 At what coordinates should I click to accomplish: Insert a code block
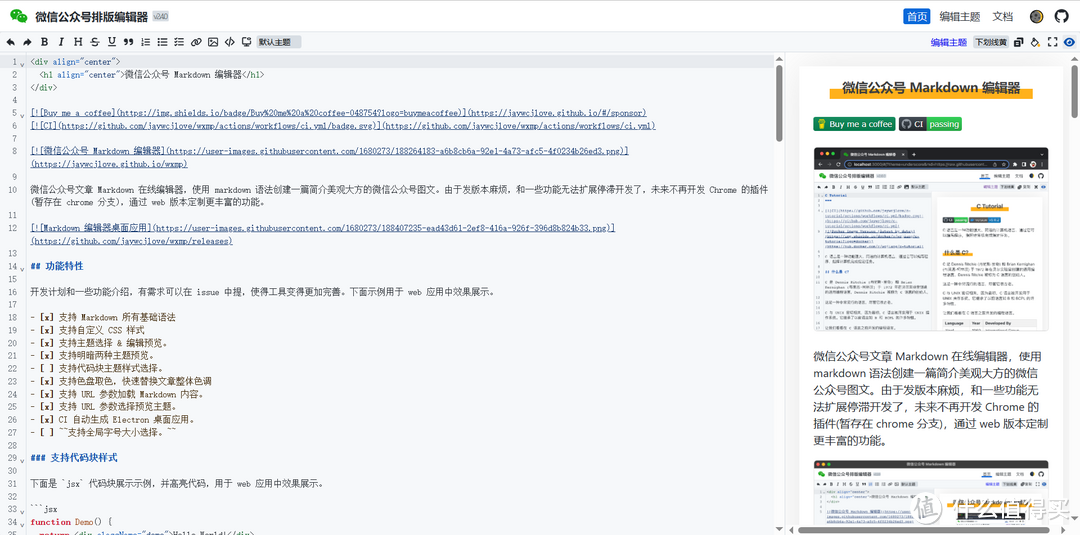tap(230, 42)
